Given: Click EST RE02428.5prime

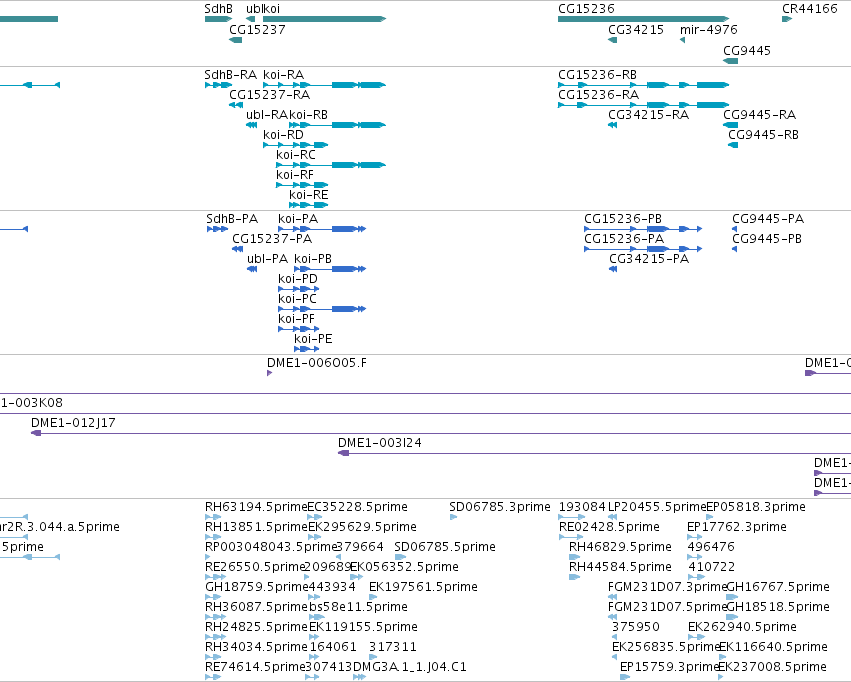Looking at the screenshot, I should click(609, 527).
